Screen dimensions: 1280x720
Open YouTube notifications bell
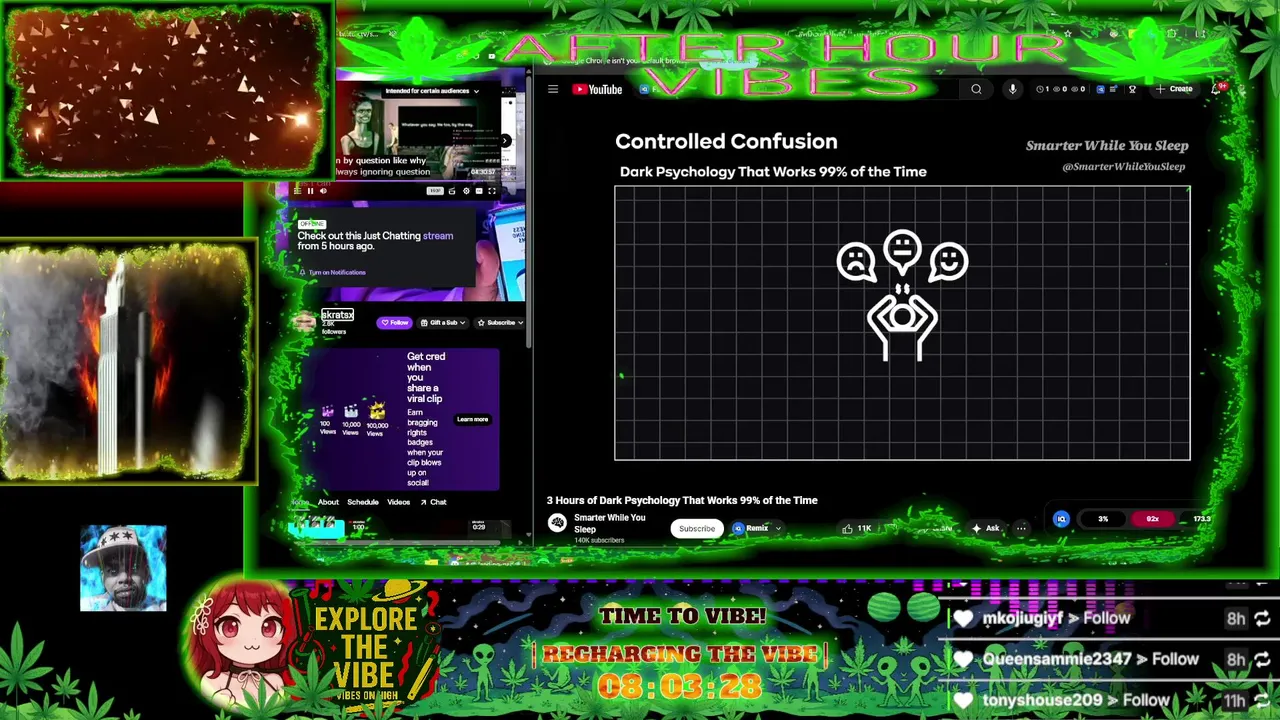[1217, 89]
